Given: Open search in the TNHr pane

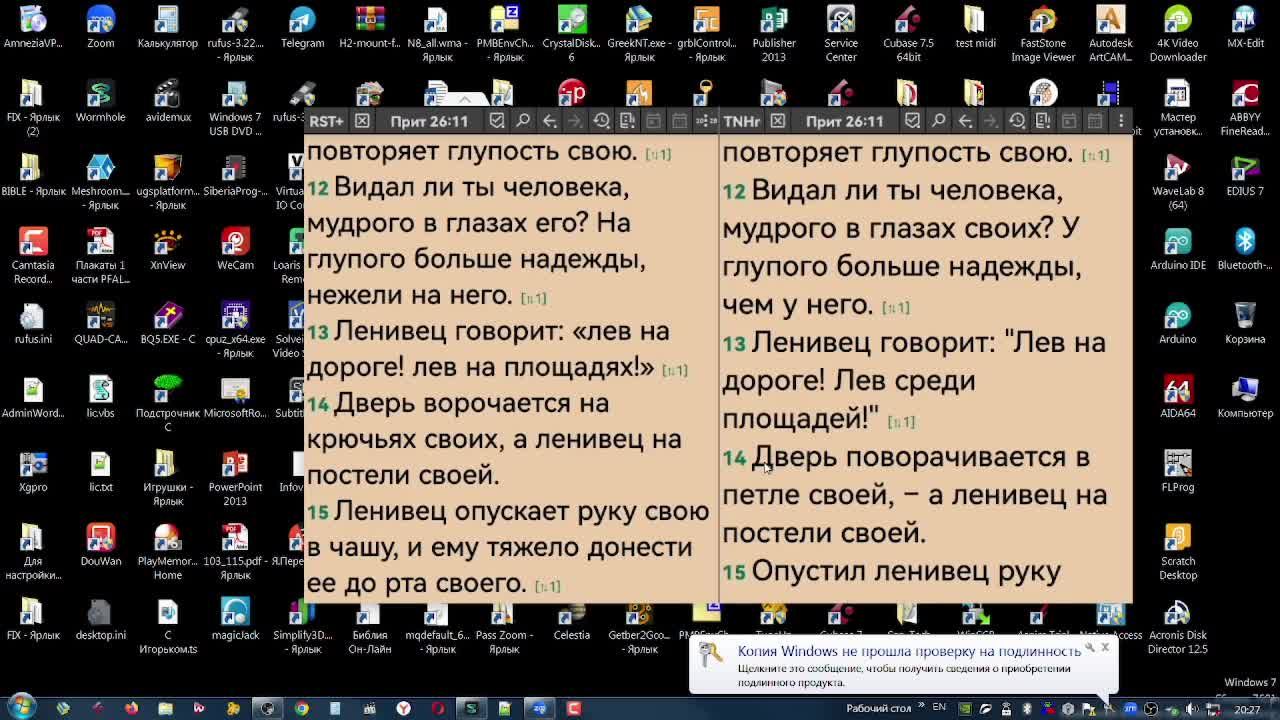Looking at the screenshot, I should click(939, 121).
